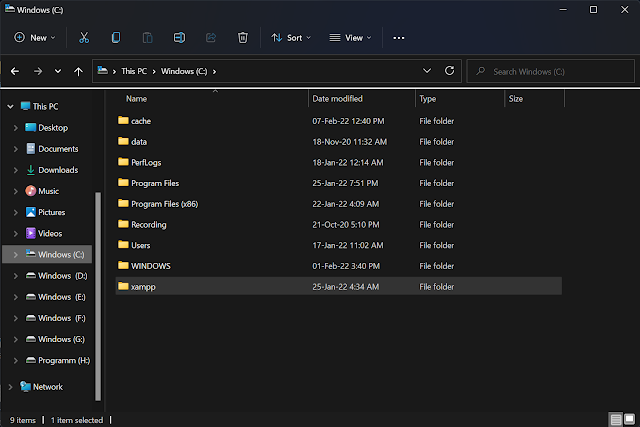Collapse the This PC tree node
This screenshot has height=427, width=640.
pos(11,107)
